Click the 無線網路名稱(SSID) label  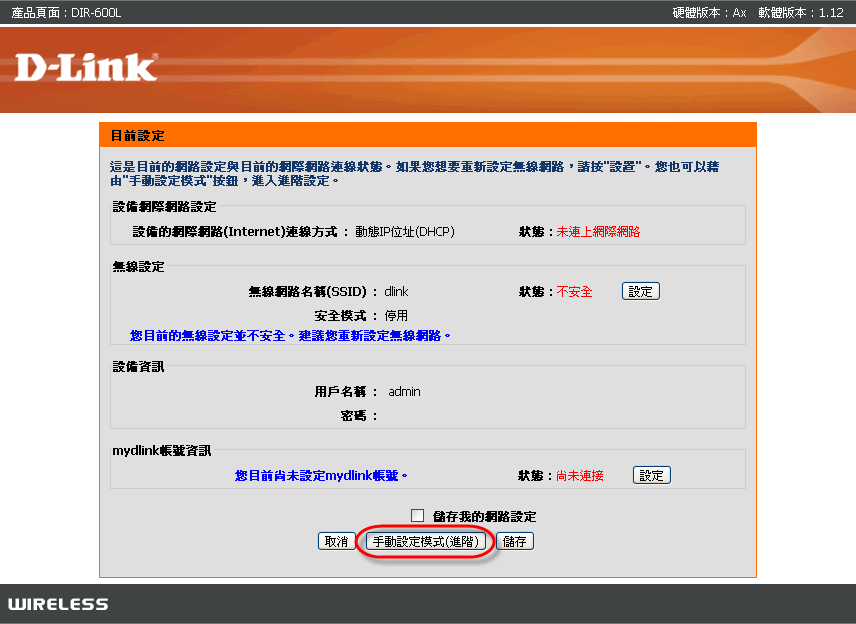point(313,292)
